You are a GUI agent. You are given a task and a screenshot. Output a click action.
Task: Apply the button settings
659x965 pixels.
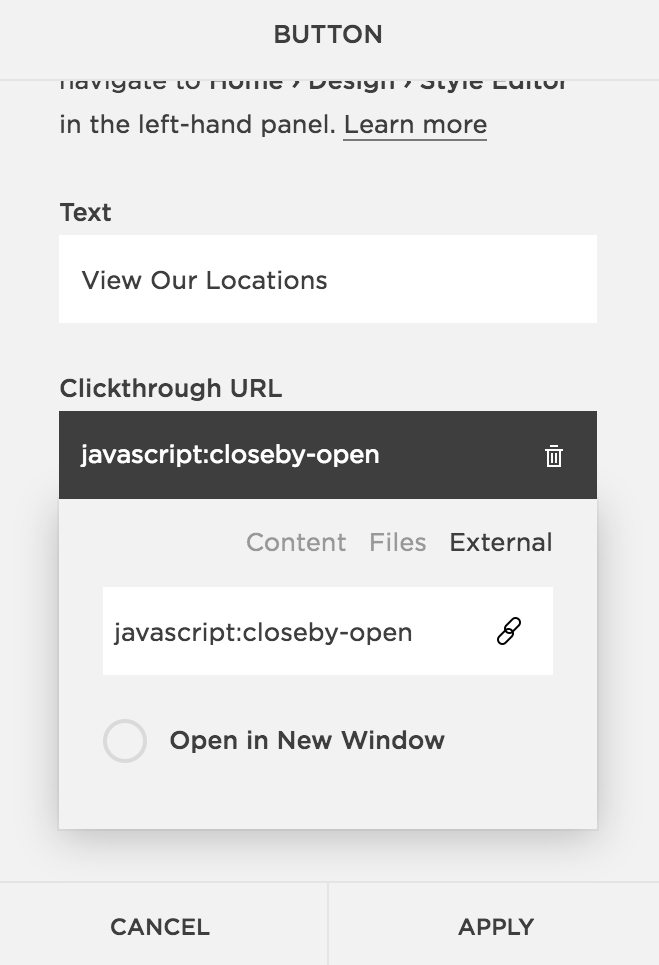point(494,925)
